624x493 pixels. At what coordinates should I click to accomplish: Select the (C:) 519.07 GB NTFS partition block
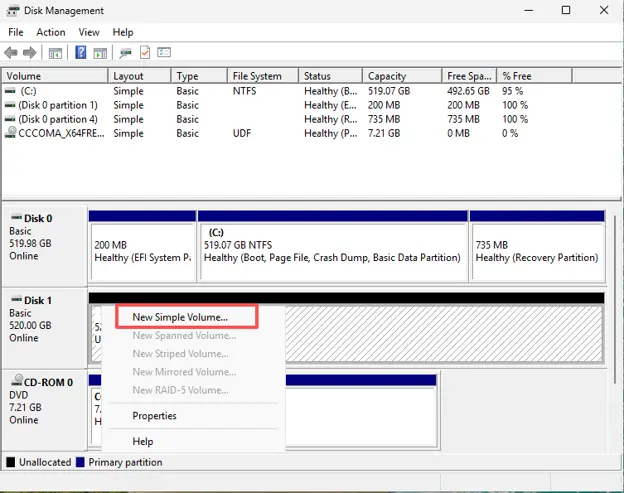pos(333,247)
